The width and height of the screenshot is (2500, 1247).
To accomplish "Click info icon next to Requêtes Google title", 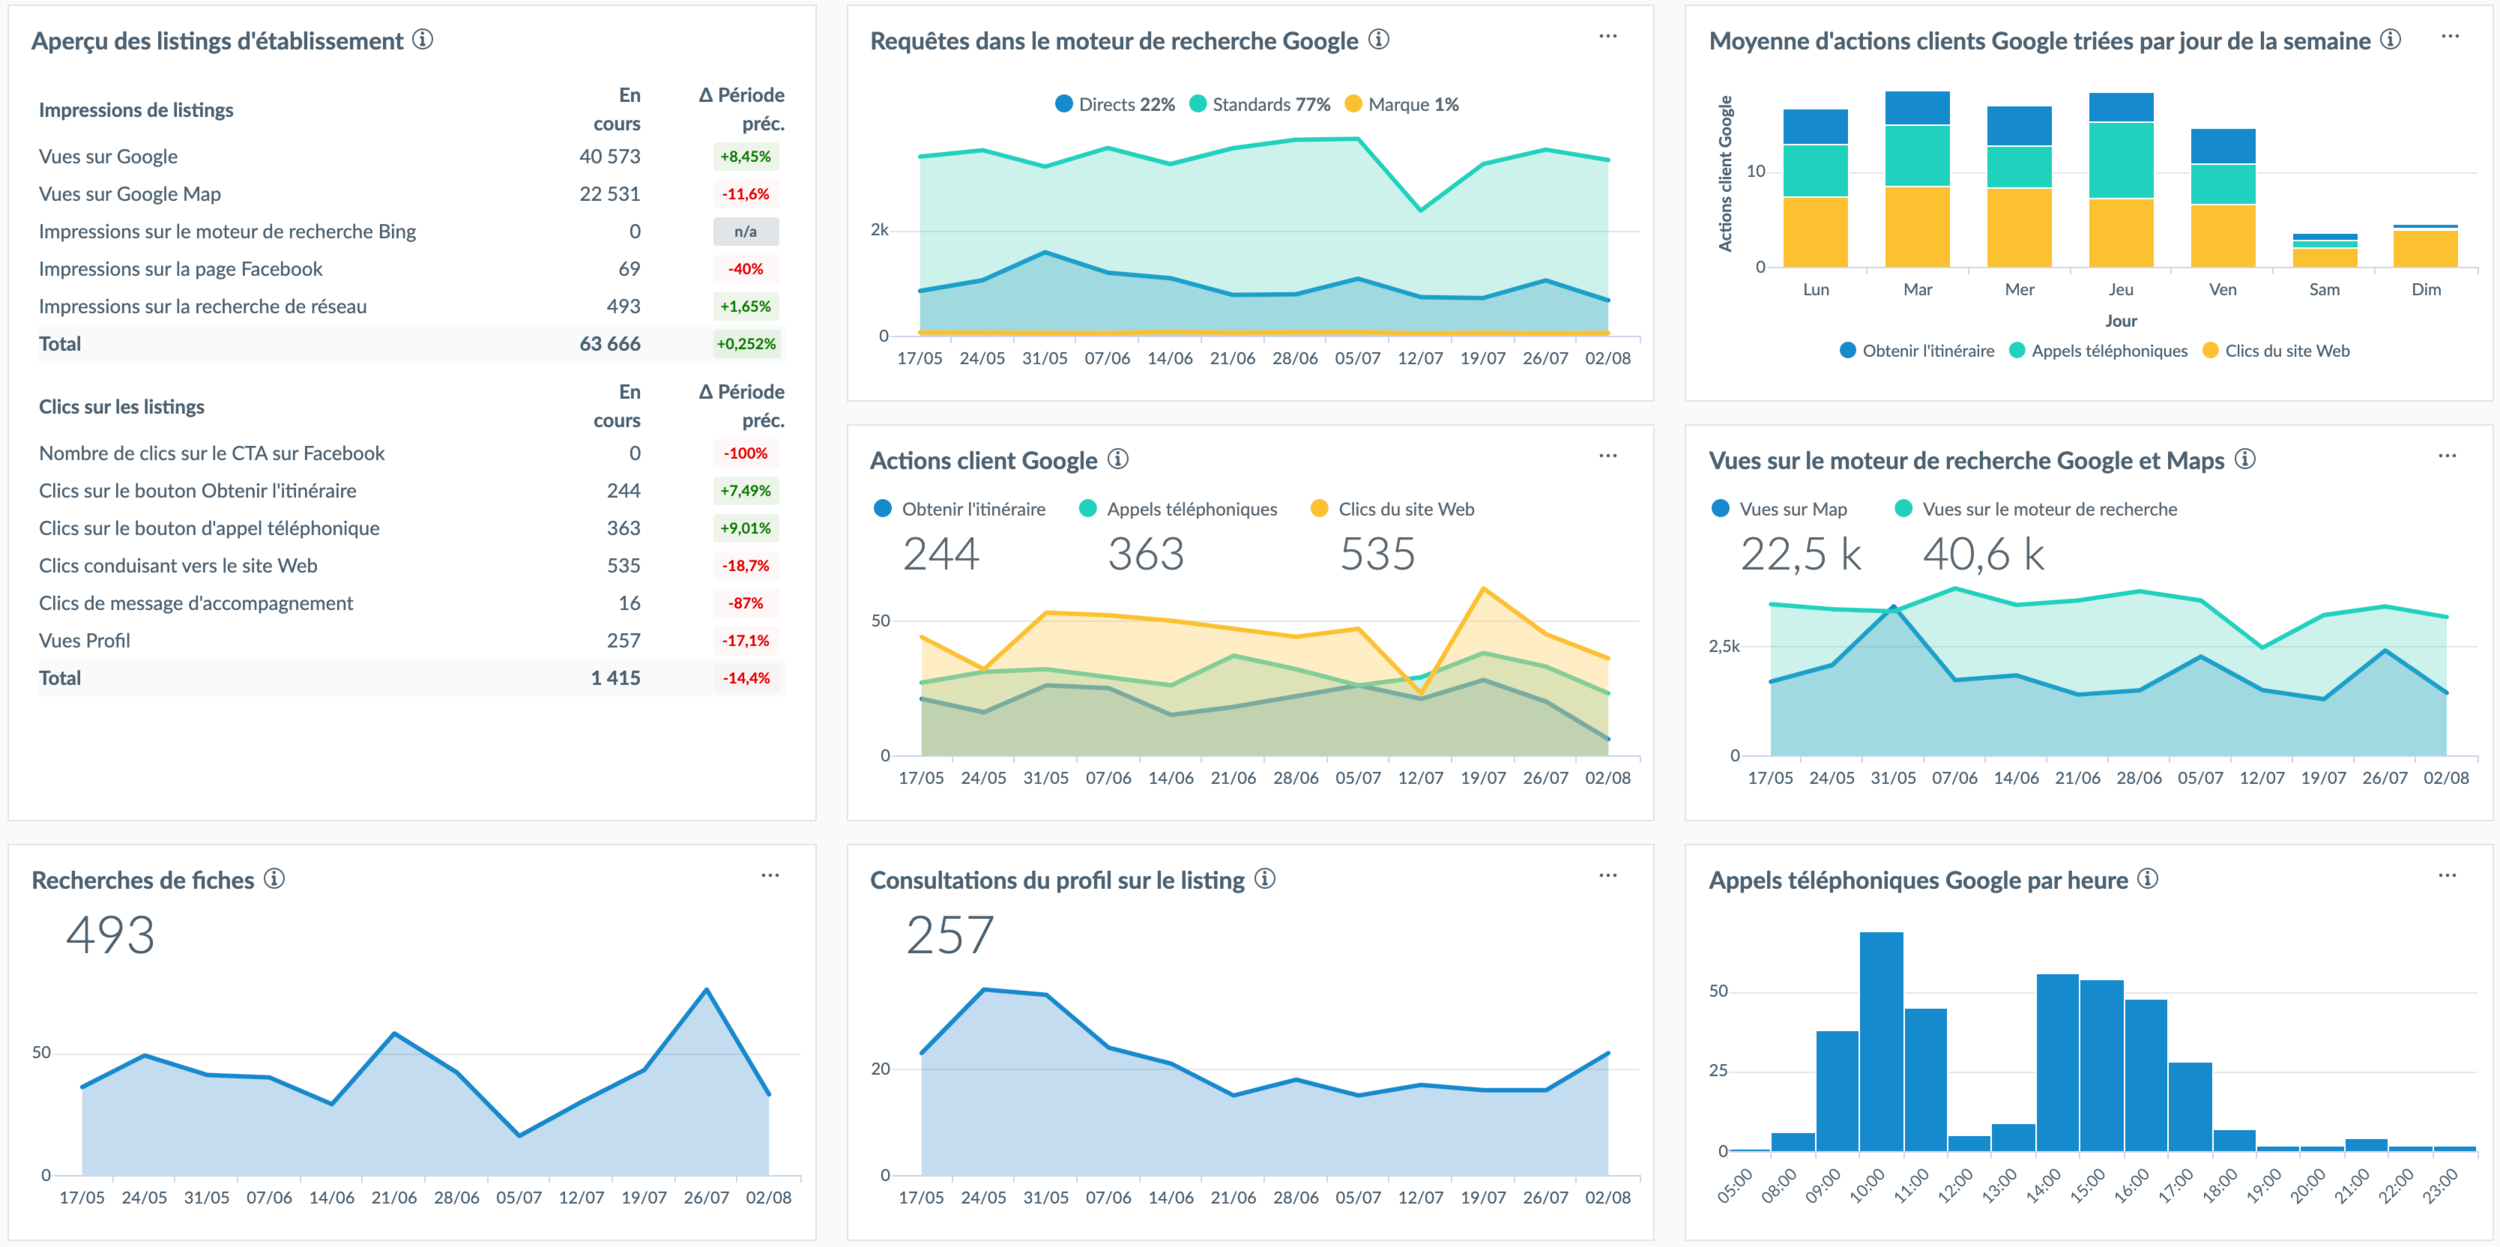I will (1379, 40).
